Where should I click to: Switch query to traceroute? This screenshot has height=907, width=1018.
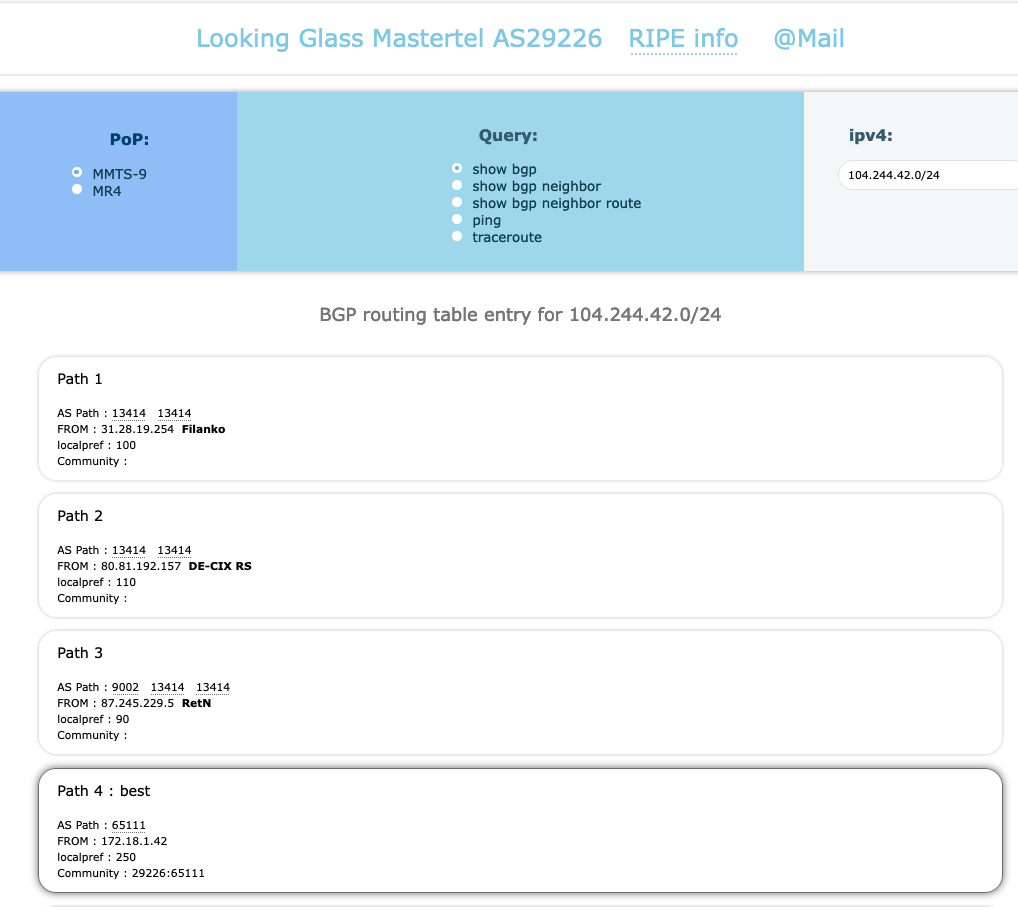(457, 237)
